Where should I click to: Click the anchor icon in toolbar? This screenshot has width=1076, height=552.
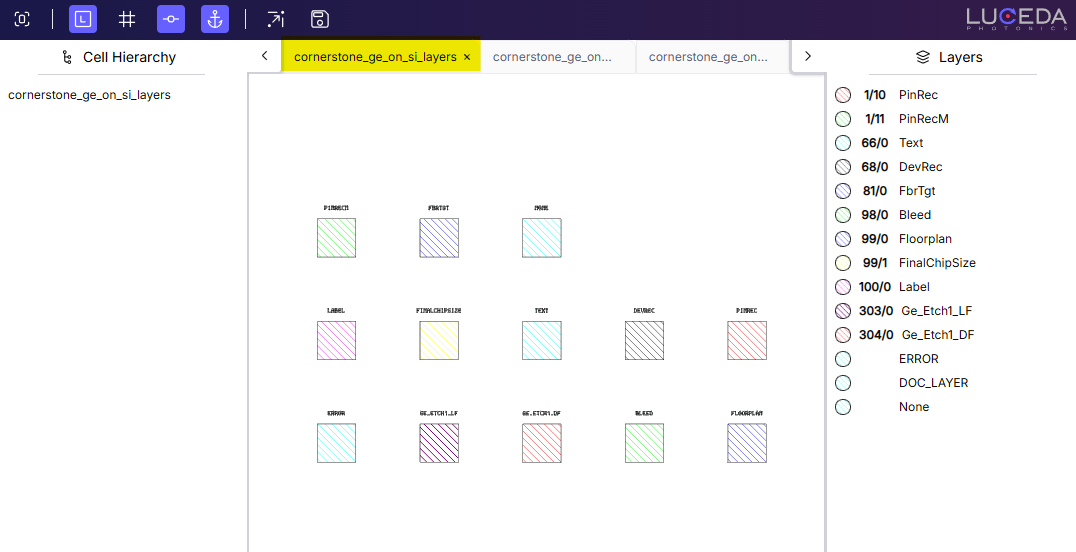pos(215,19)
